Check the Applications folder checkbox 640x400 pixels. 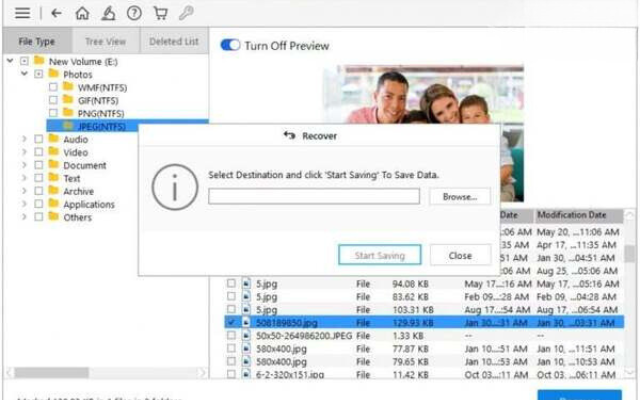pyautogui.click(x=38, y=204)
